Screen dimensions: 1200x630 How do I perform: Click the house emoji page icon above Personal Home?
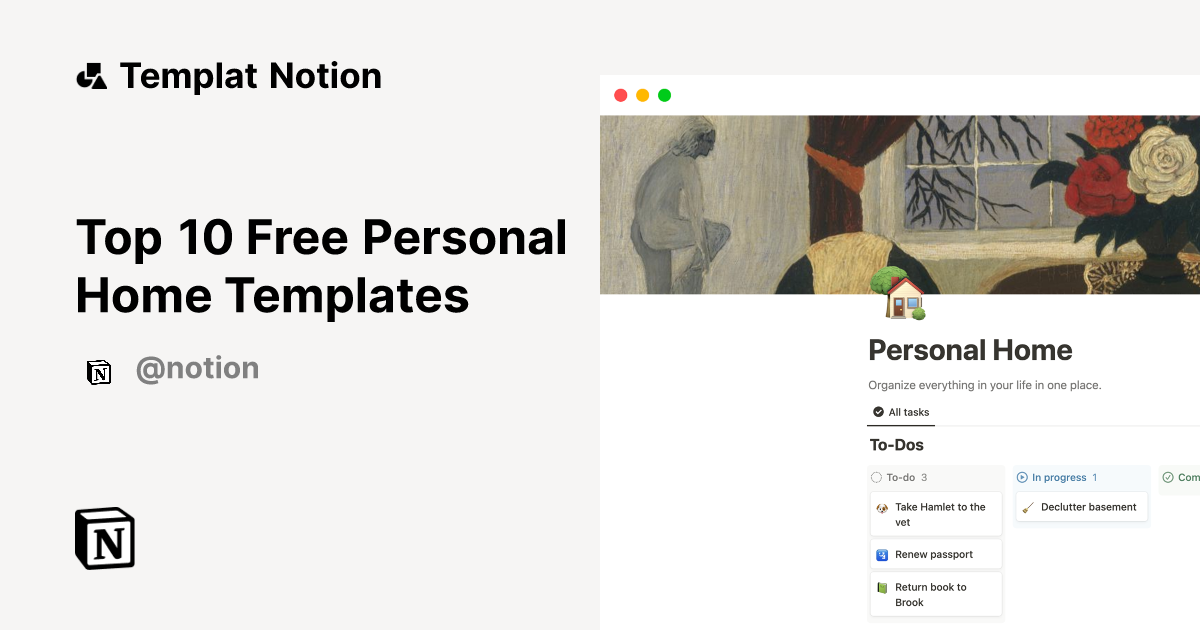pos(903,297)
